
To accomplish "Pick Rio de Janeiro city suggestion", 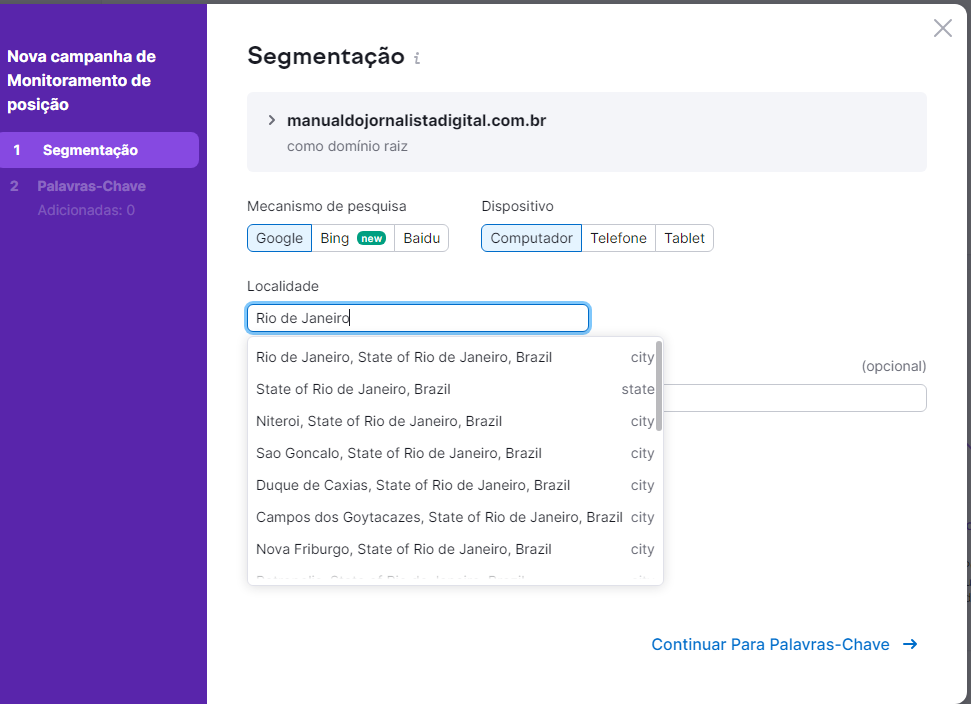I will [x=404, y=357].
